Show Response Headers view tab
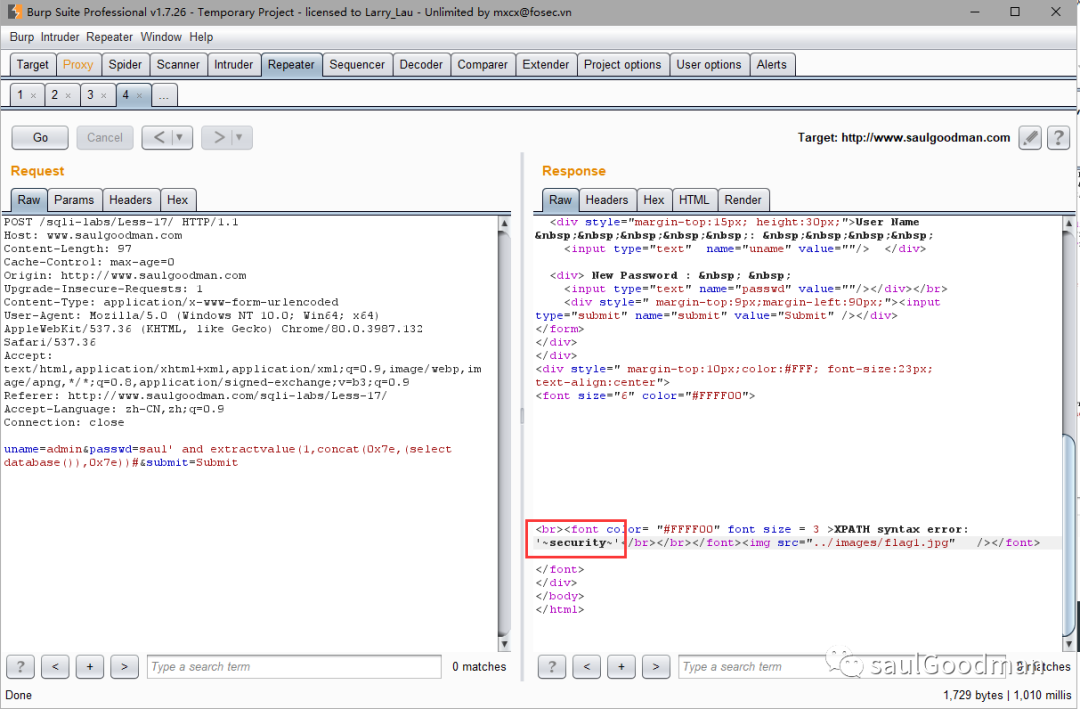Screen dimensions: 1080x709 (x=607, y=200)
